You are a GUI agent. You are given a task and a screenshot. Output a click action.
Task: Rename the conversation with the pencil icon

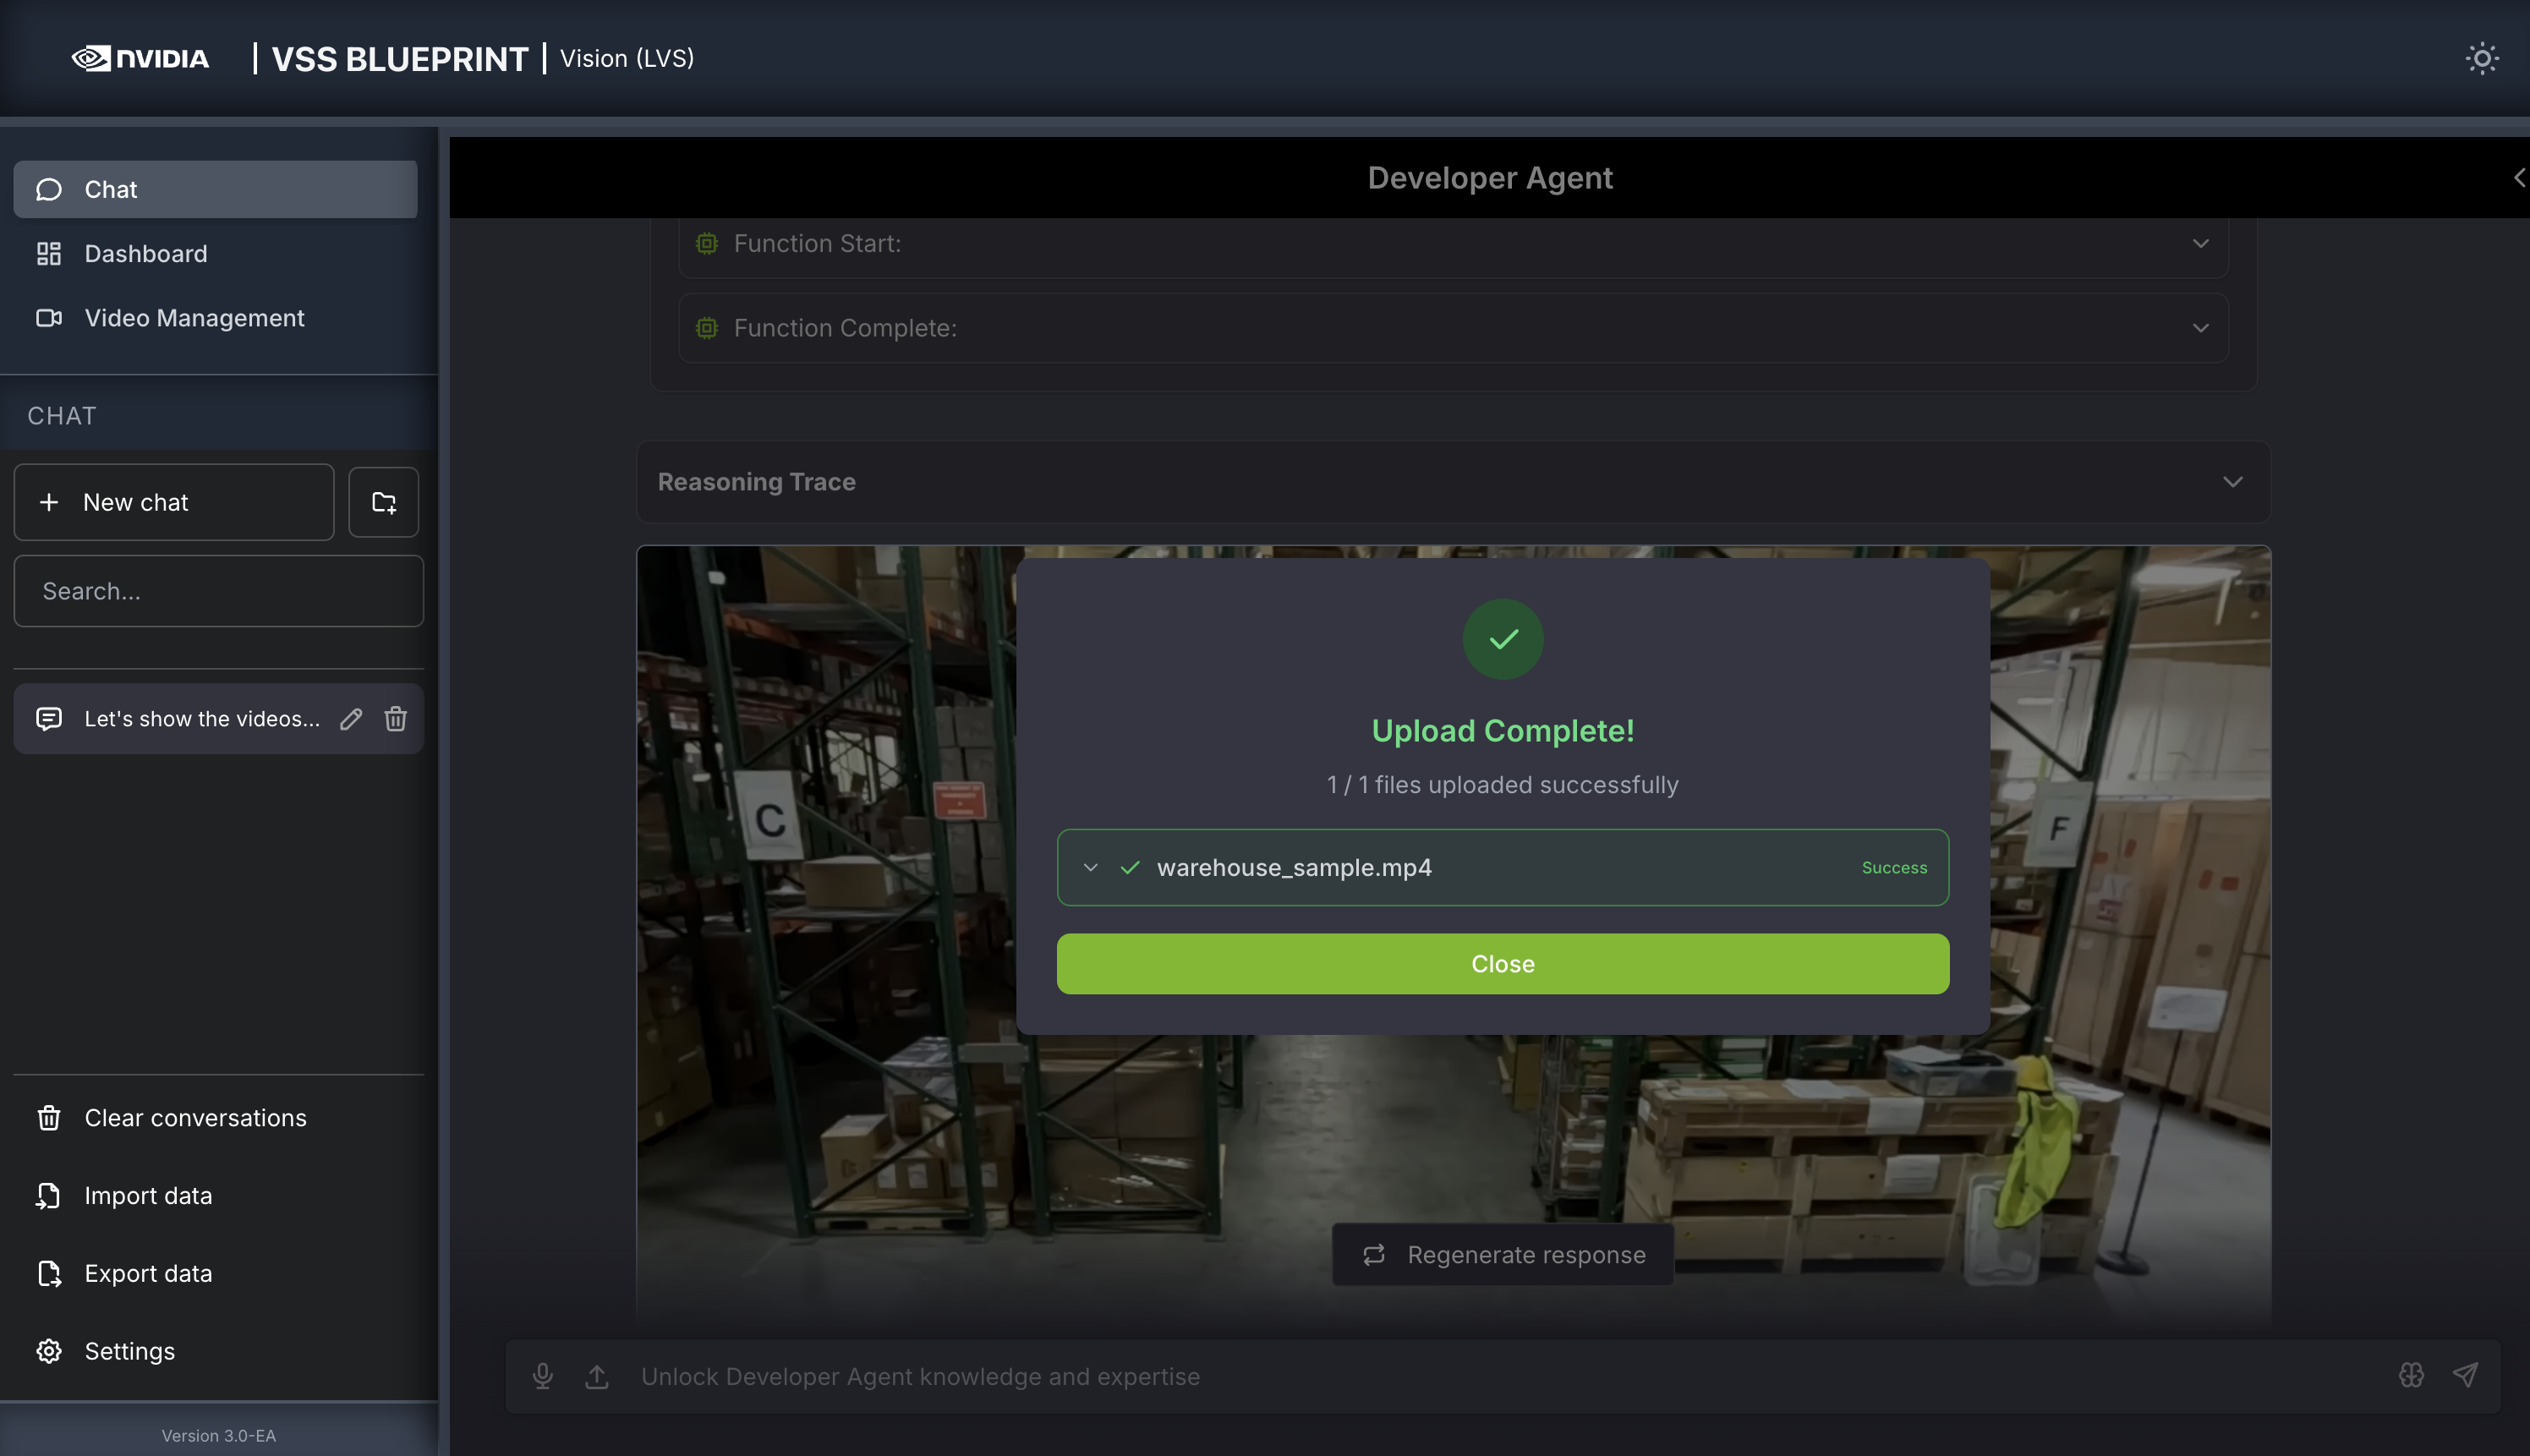pyautogui.click(x=351, y=718)
